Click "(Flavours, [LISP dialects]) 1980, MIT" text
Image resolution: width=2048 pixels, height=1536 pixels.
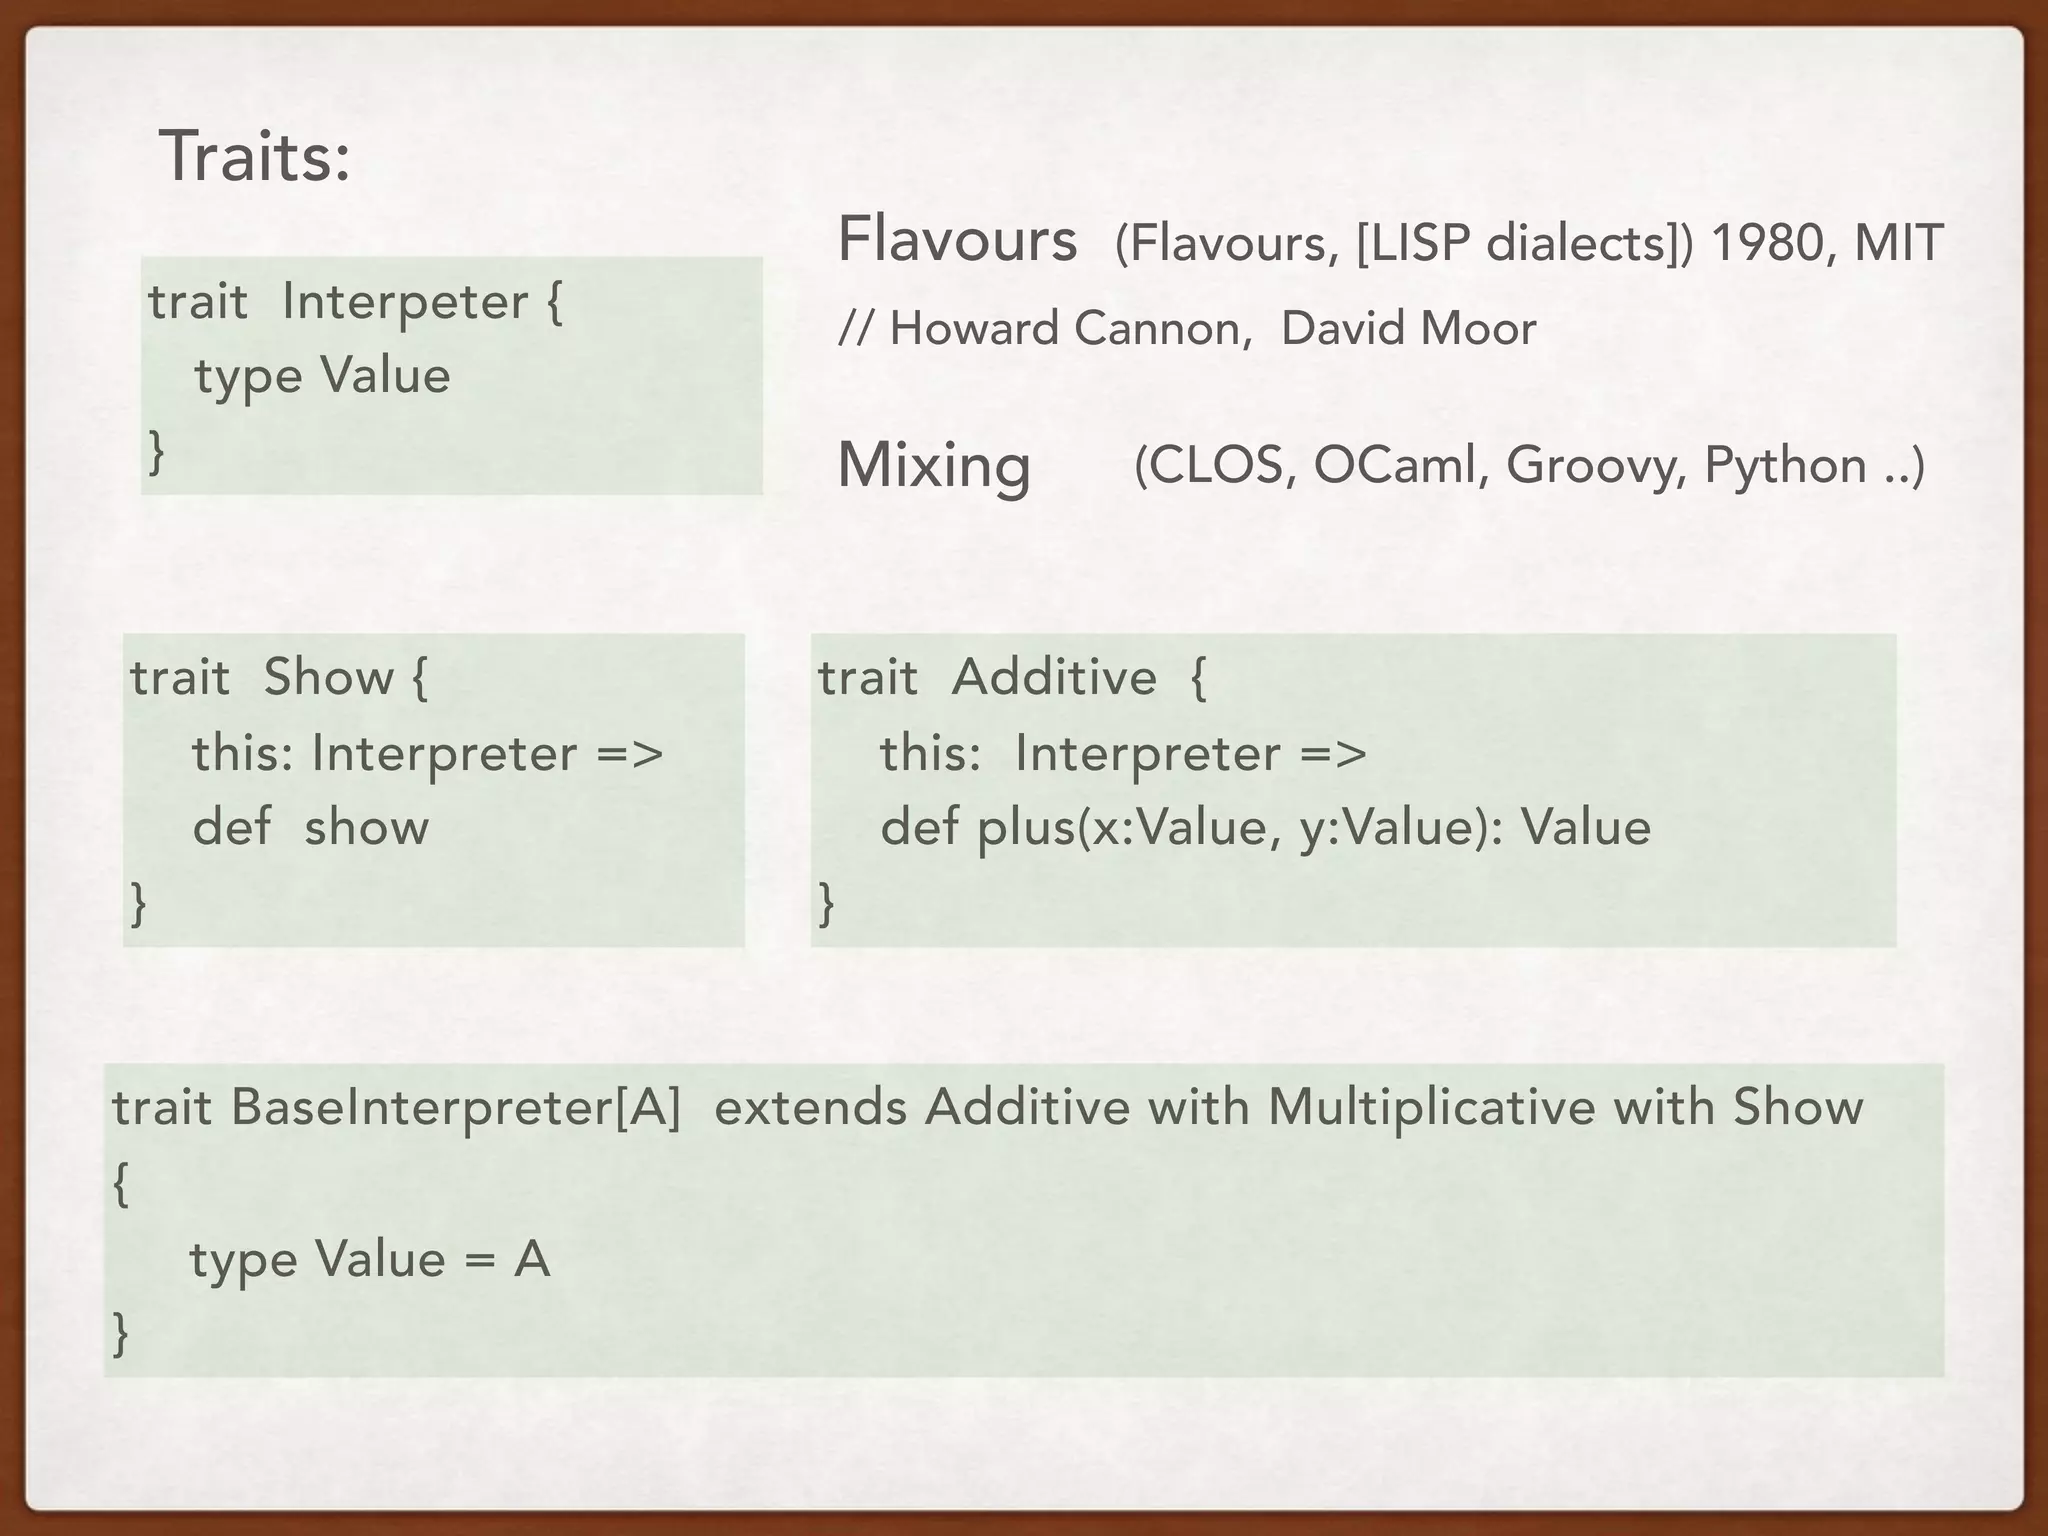click(x=1528, y=243)
